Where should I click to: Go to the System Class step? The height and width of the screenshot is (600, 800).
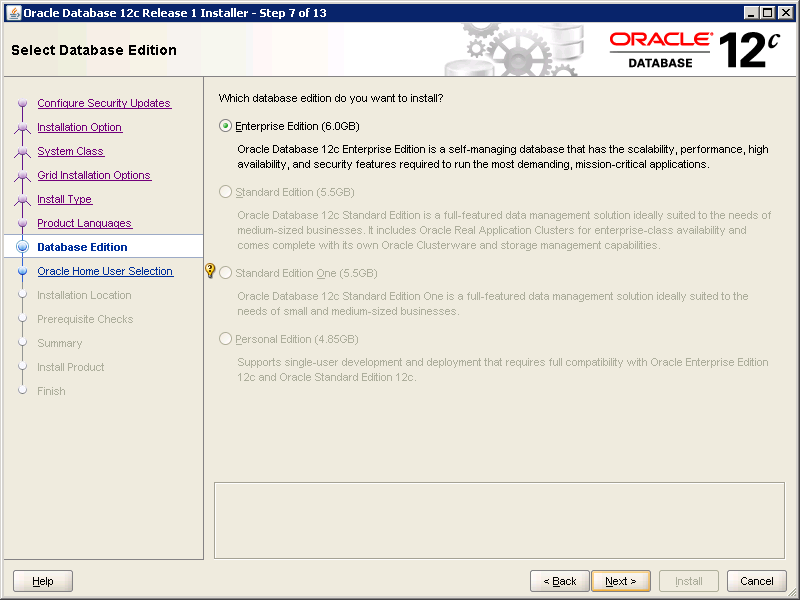pyautogui.click(x=70, y=151)
